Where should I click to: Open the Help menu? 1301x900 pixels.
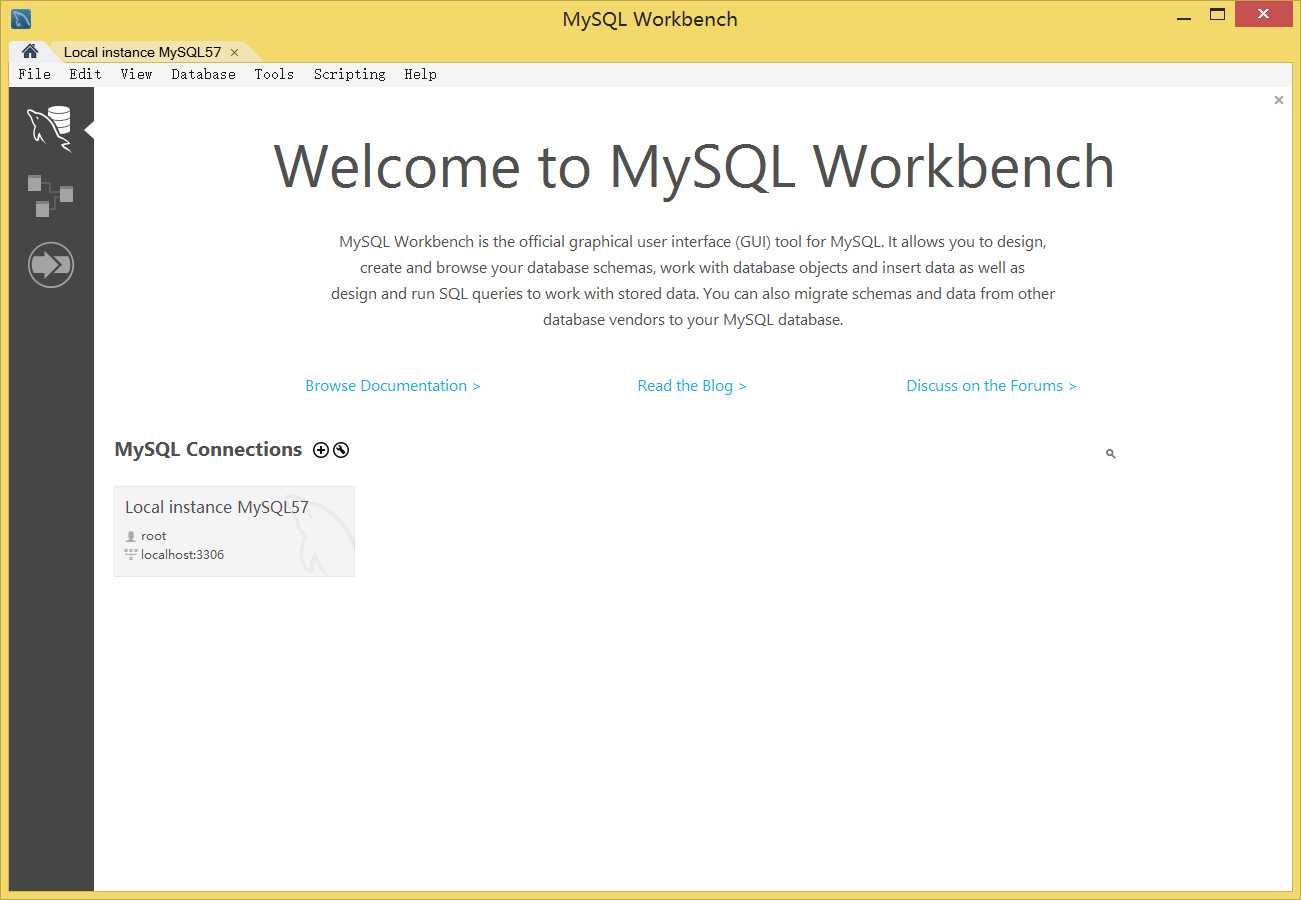pos(420,74)
